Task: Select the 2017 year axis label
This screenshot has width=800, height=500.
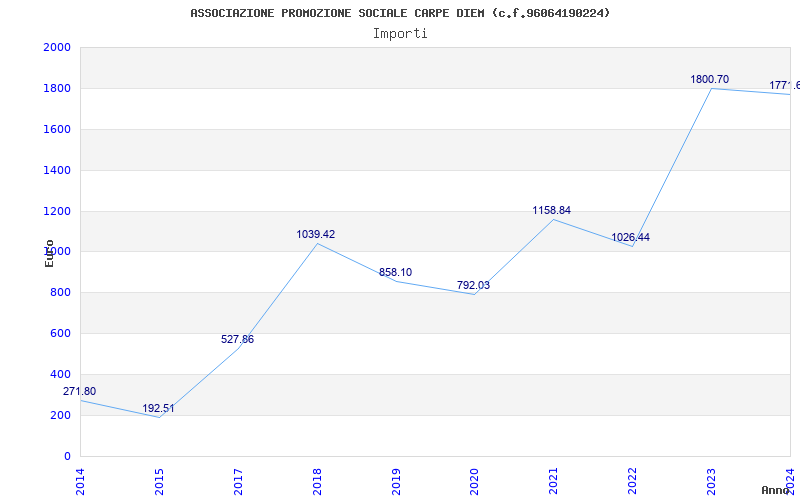Action: click(238, 481)
